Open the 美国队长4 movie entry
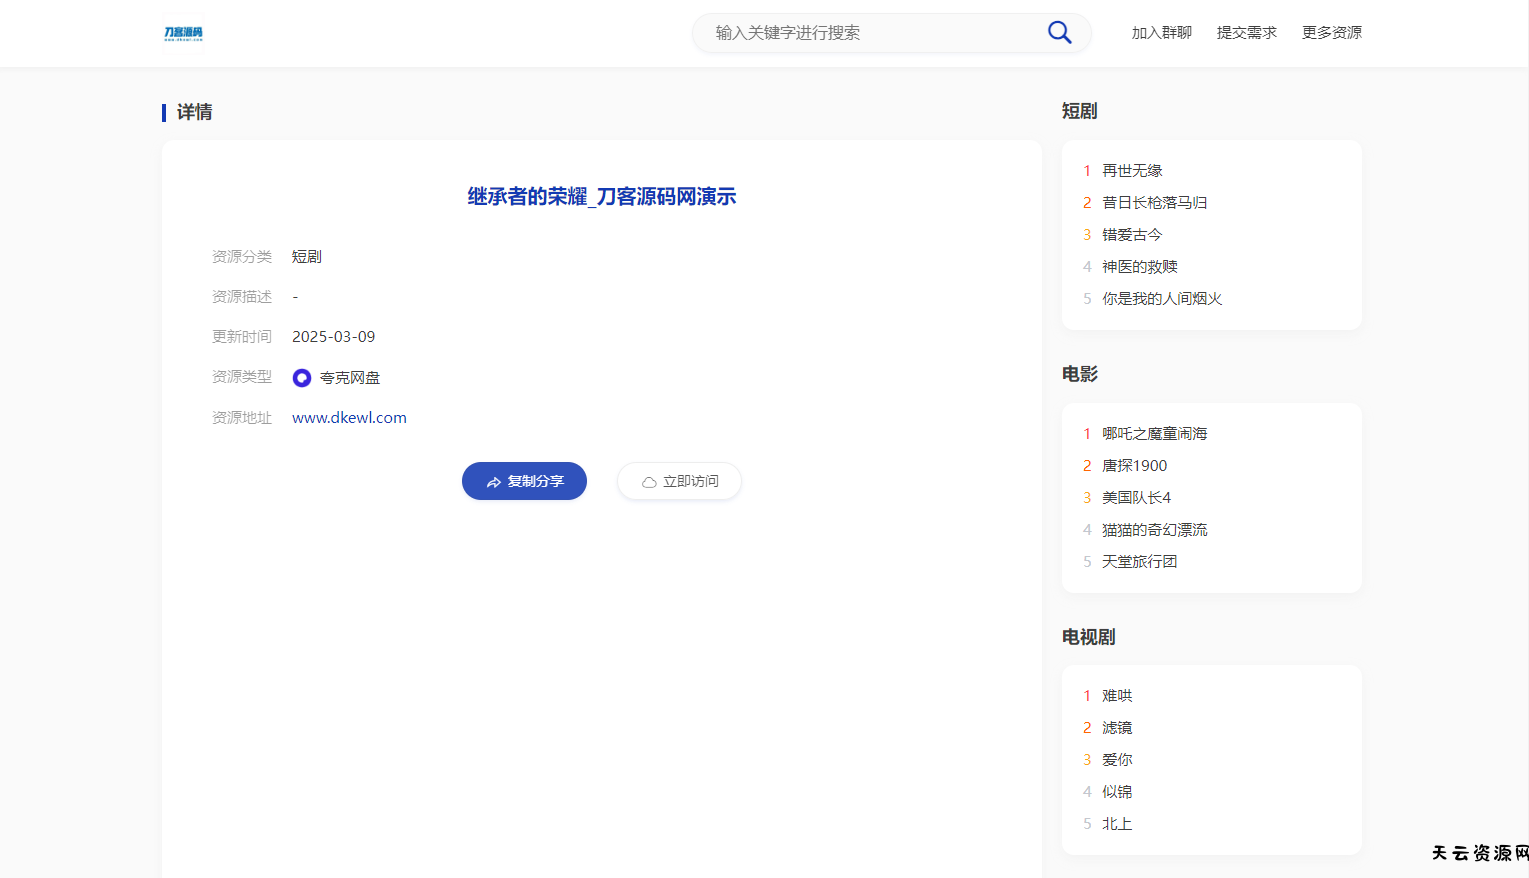1529x878 pixels. (1136, 498)
